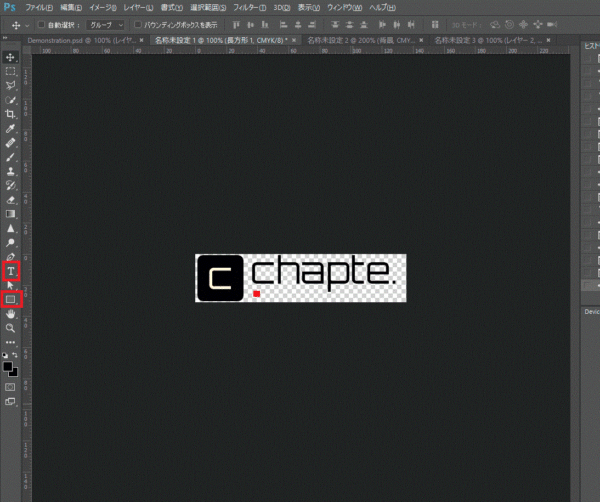
Task: Select the Brush tool
Action: [10, 157]
